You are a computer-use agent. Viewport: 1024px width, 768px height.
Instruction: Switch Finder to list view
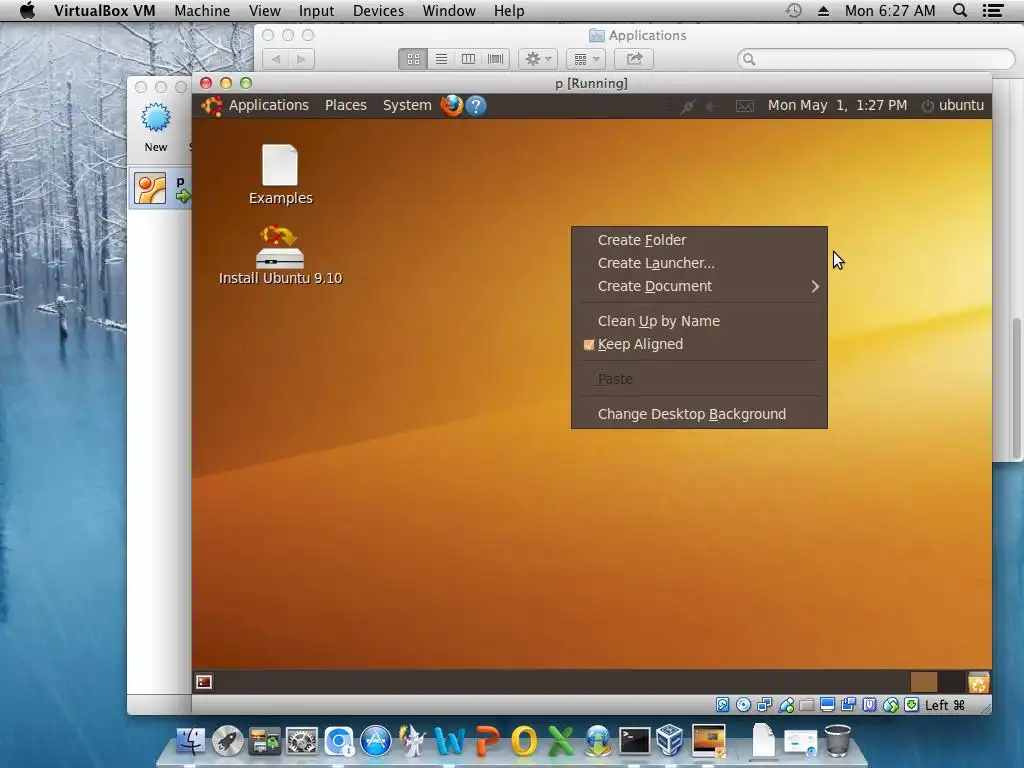pos(441,59)
